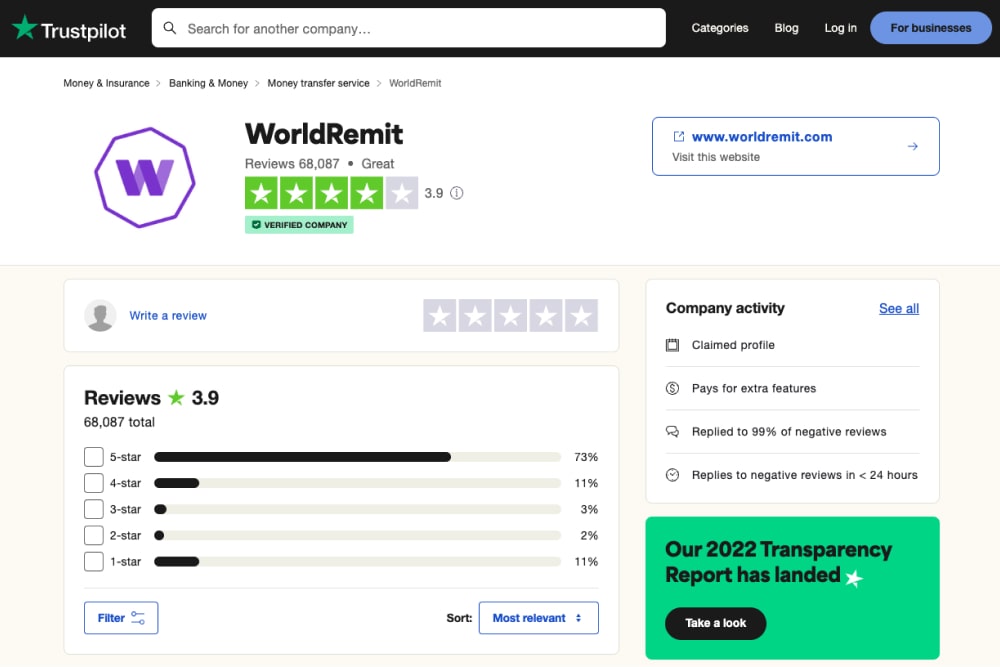Image resolution: width=1000 pixels, height=667 pixels.
Task: Click the Write a review link
Action: [168, 316]
